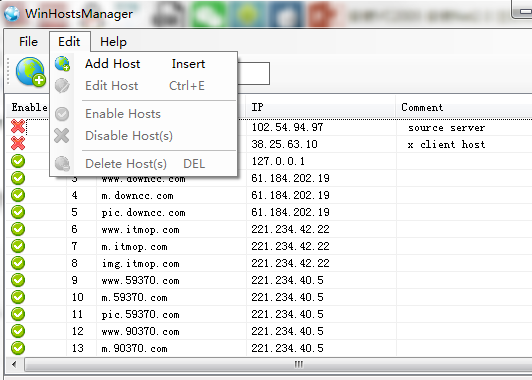Select the pic.59370.com host entry
The image size is (532, 380).
coord(140,315)
